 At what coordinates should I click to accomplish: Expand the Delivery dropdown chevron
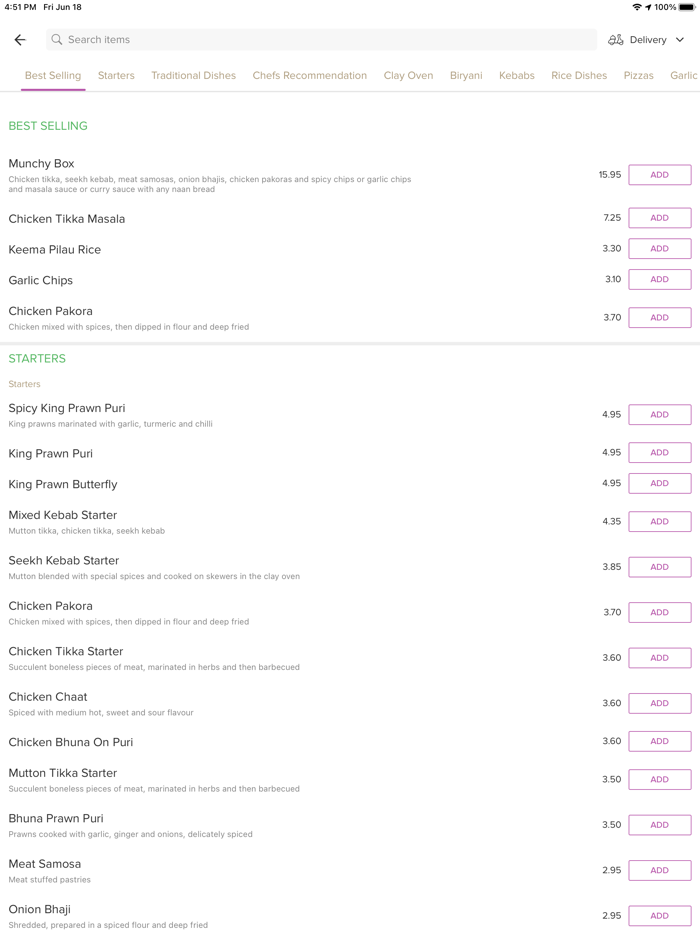click(680, 40)
